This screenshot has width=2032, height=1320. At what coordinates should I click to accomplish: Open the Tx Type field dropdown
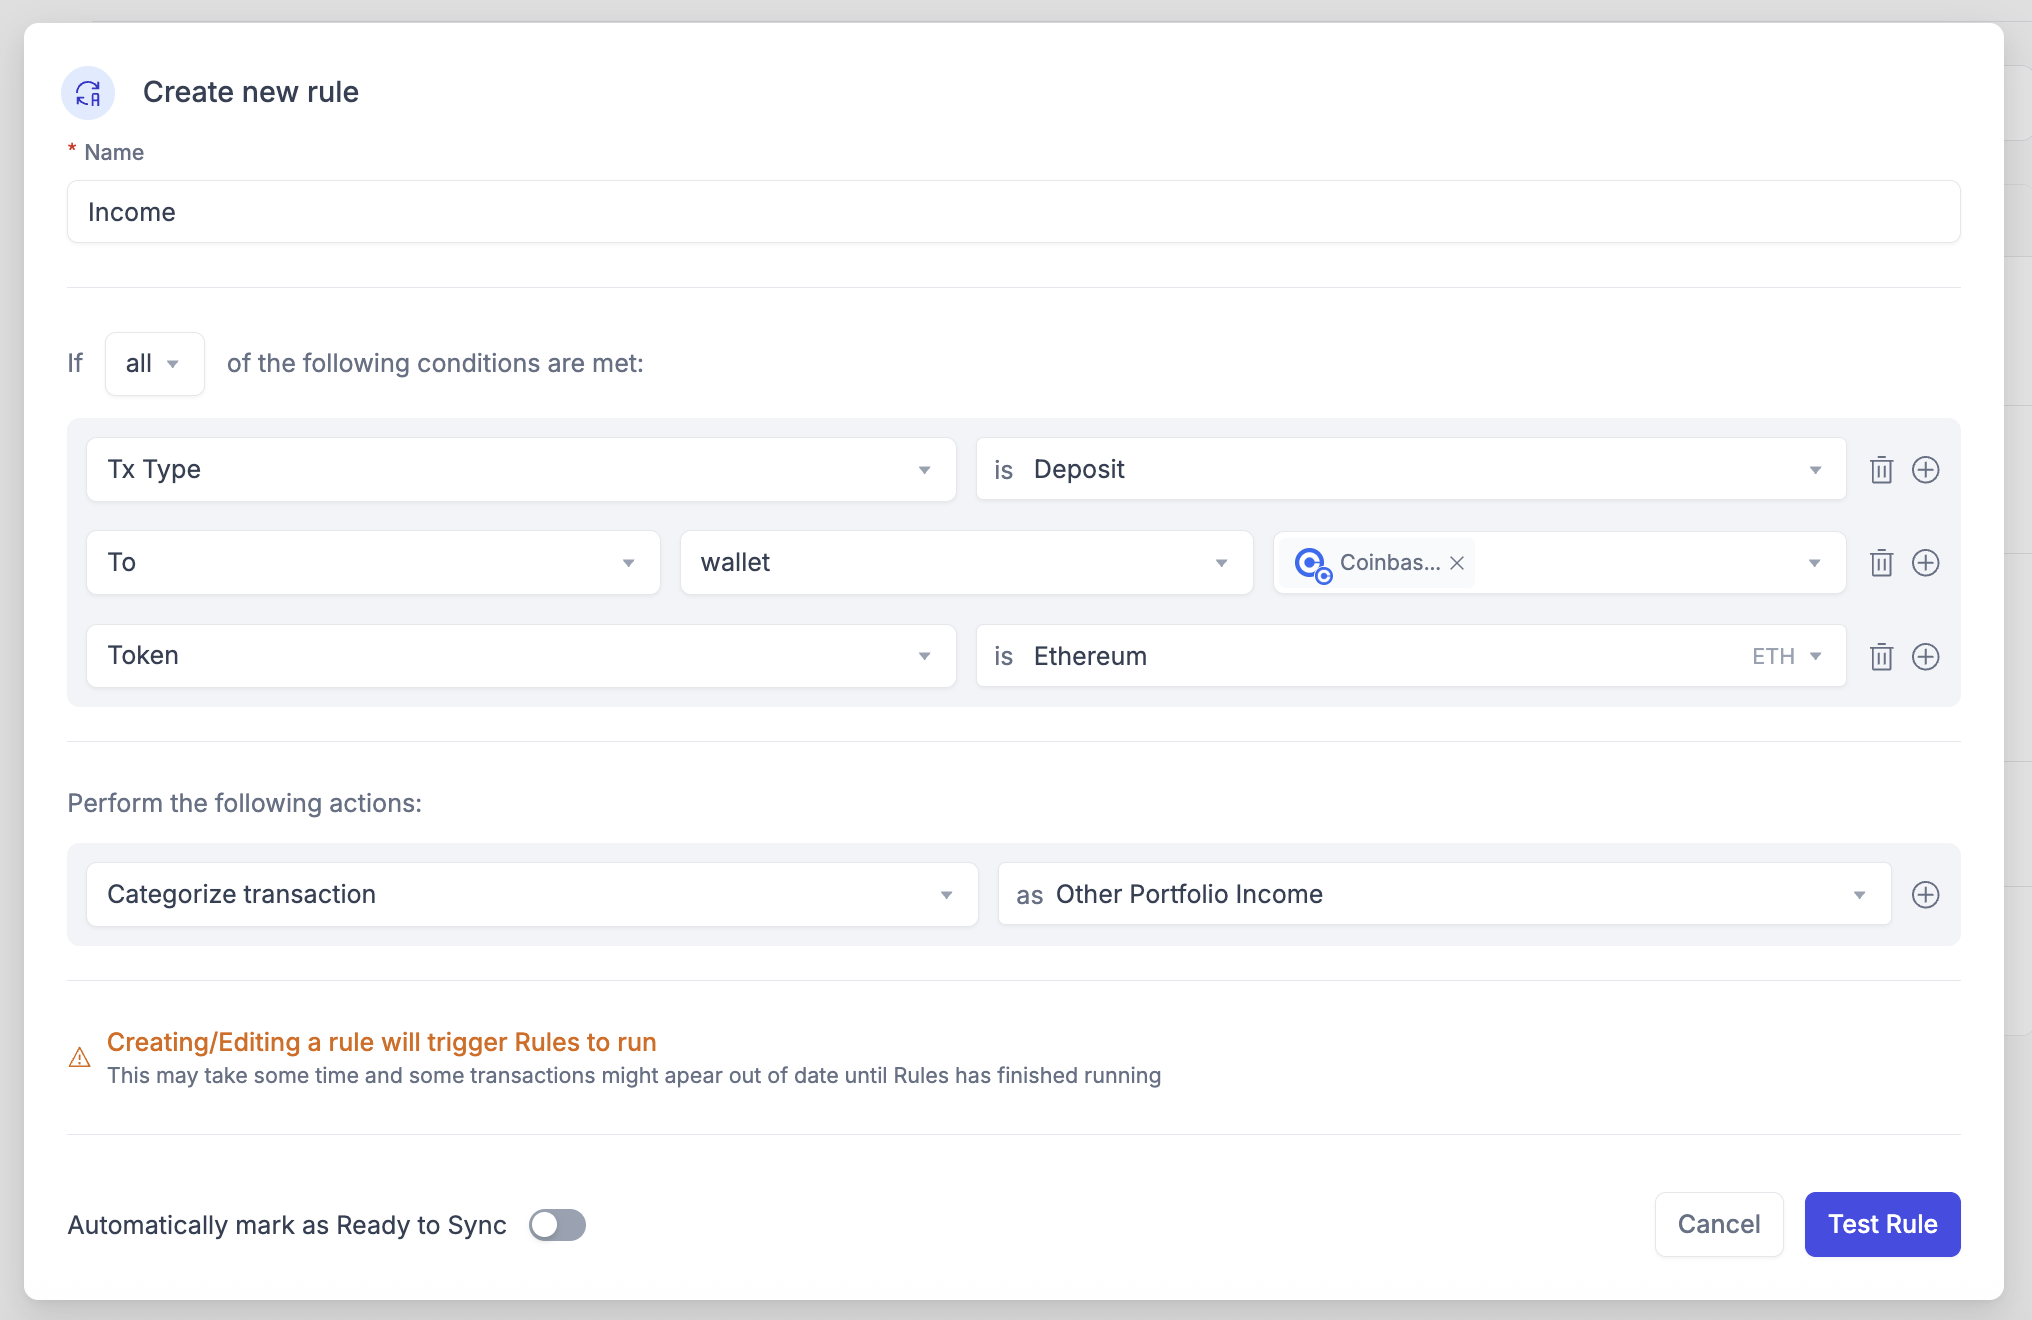click(520, 470)
